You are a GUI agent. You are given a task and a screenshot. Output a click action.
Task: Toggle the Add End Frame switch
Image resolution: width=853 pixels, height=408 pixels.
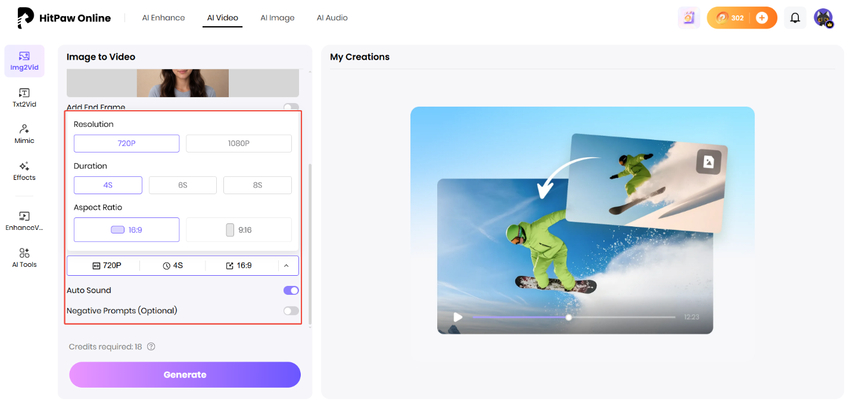[291, 107]
